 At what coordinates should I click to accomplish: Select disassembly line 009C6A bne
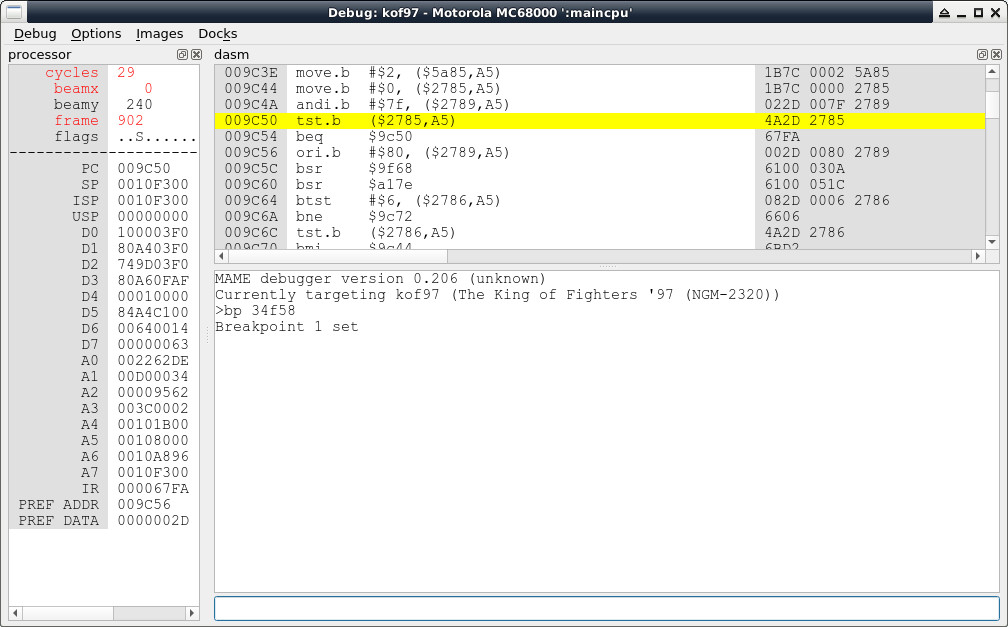coord(600,217)
